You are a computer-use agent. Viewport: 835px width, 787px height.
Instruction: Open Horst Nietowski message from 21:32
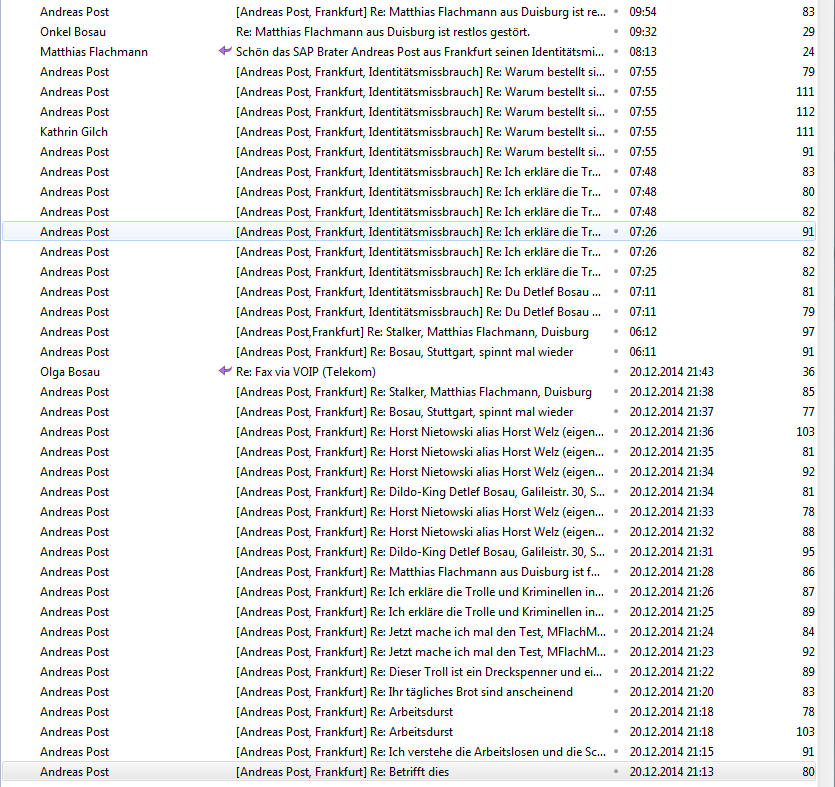click(420, 532)
